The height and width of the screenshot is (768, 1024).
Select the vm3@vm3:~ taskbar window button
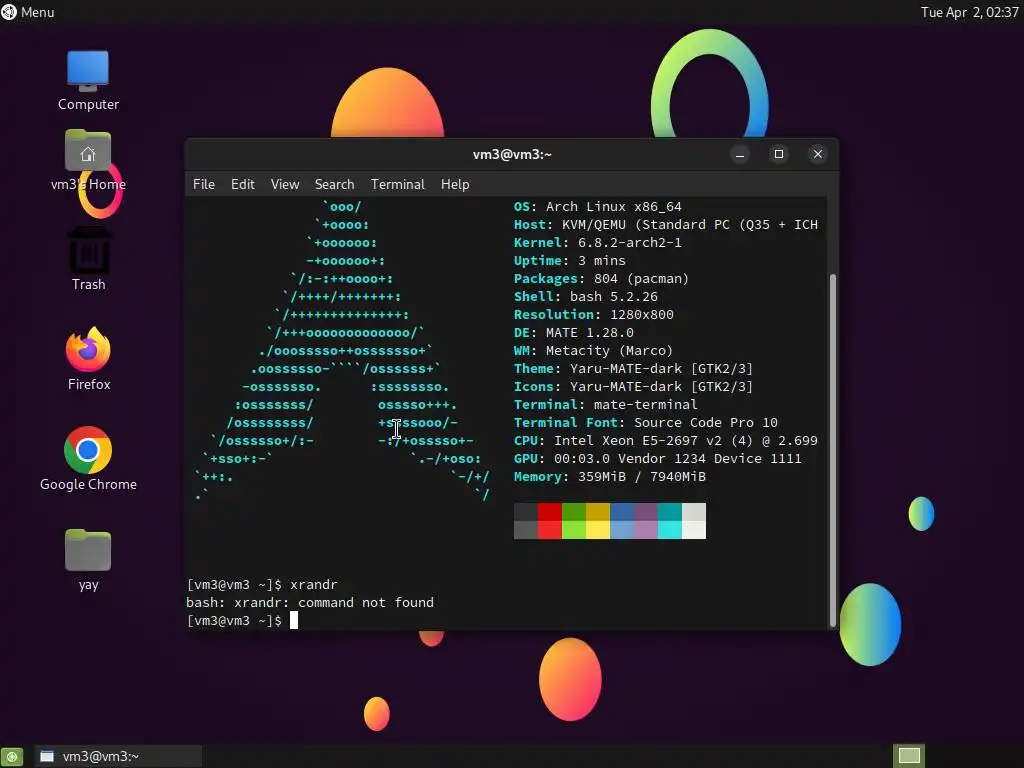118,756
